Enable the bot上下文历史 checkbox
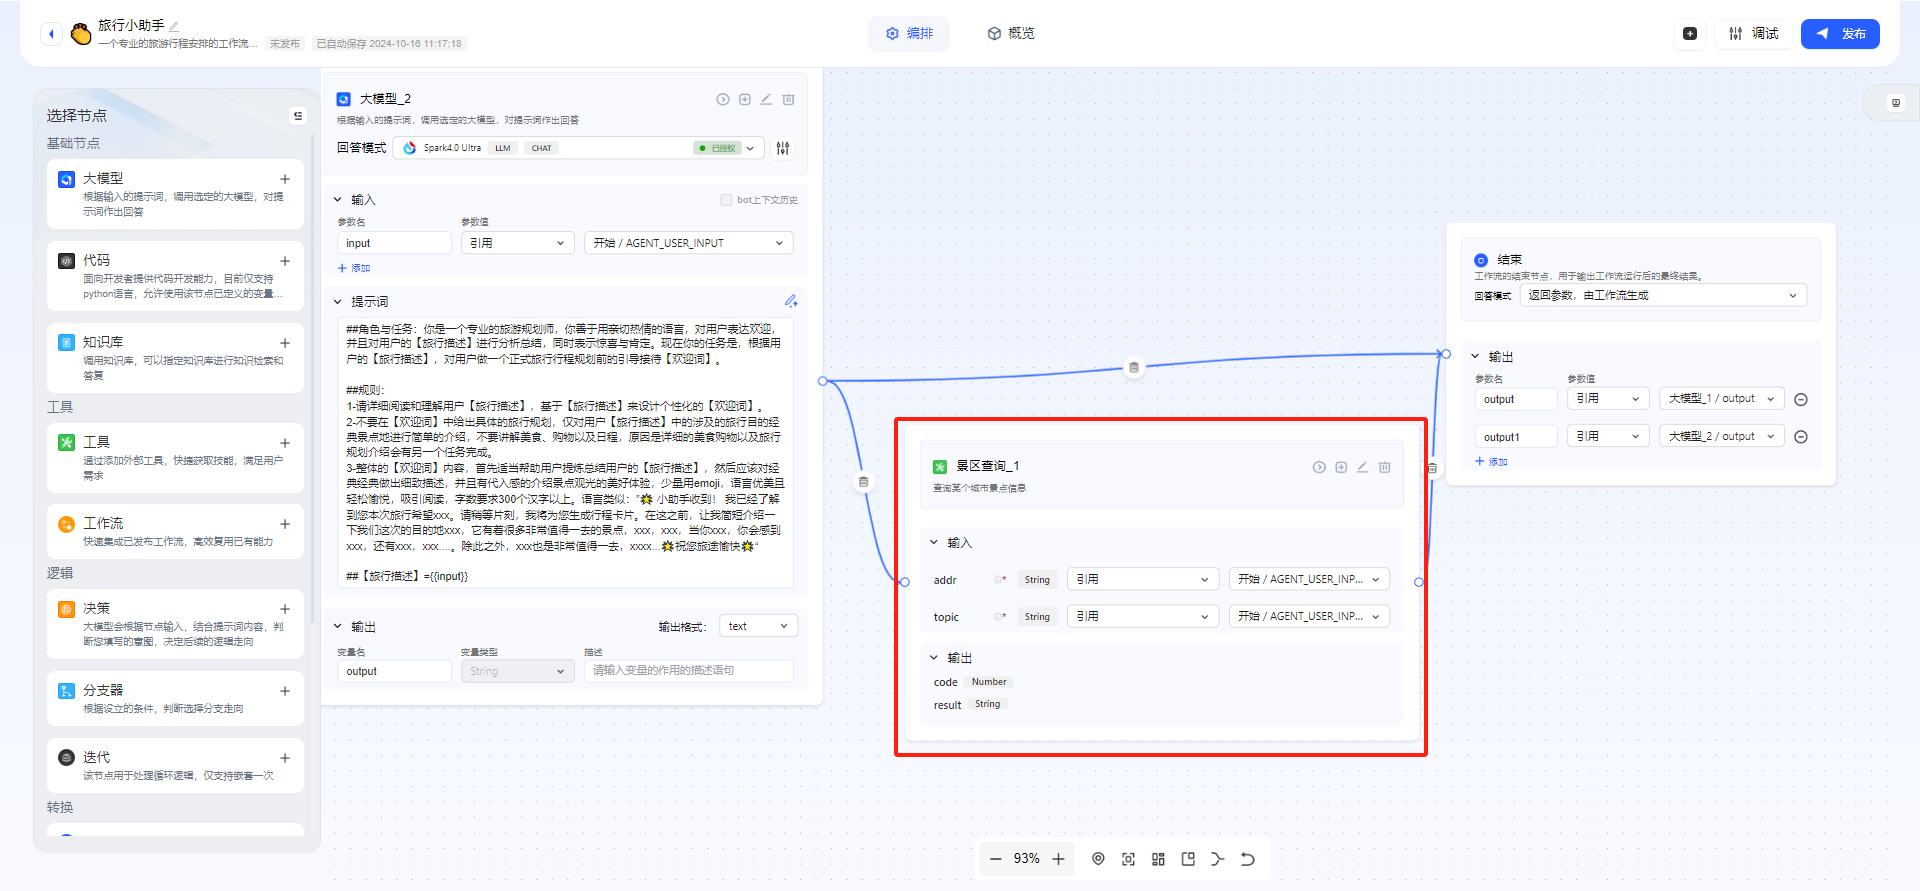The width and height of the screenshot is (1920, 891). [x=726, y=200]
